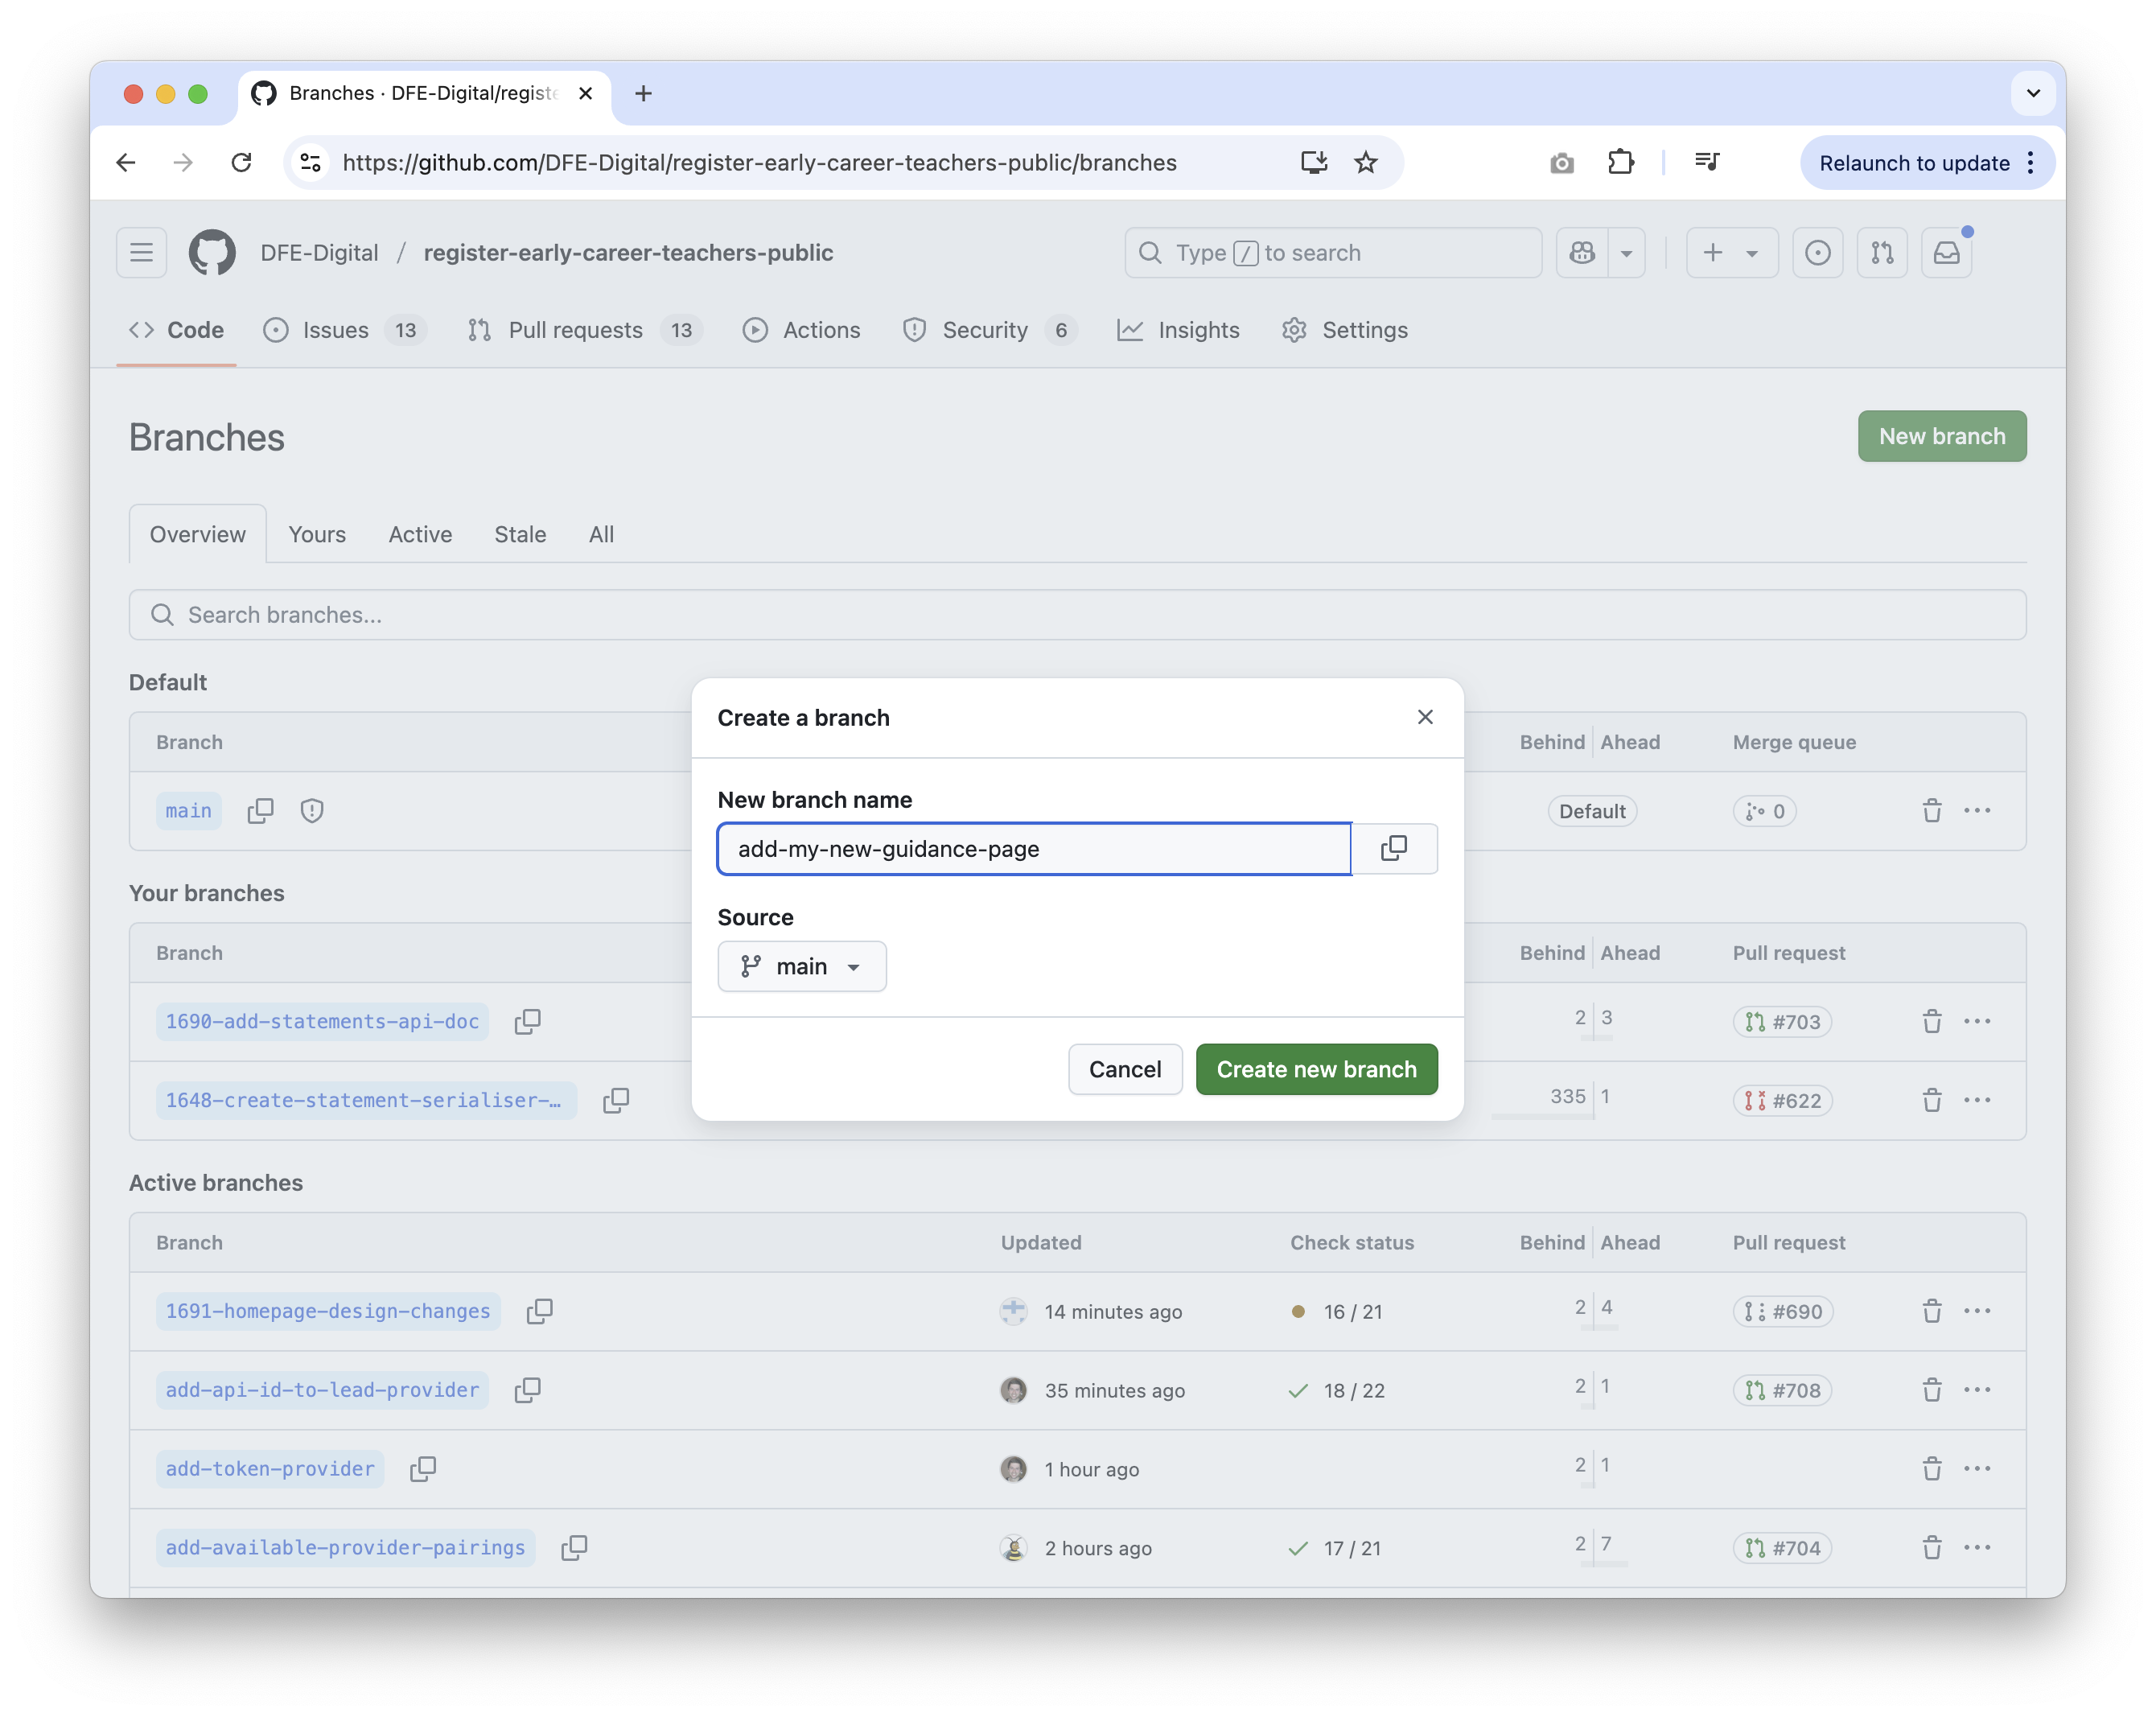Copy the 1691-homepage-design-changes branch name
This screenshot has height=1717, width=2156.
click(x=539, y=1310)
